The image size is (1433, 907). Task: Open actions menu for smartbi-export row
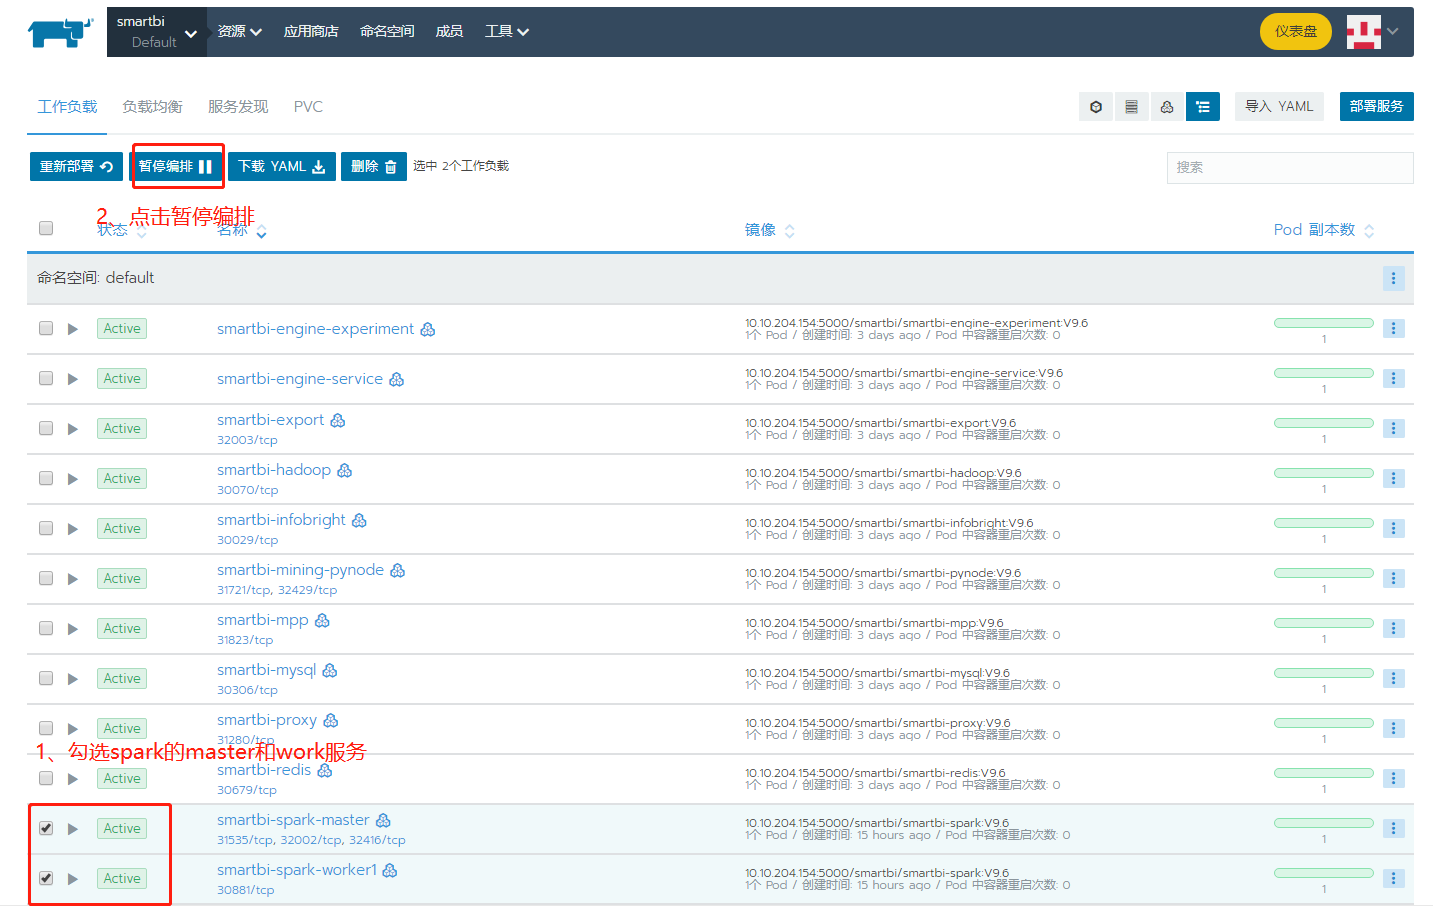click(x=1393, y=428)
